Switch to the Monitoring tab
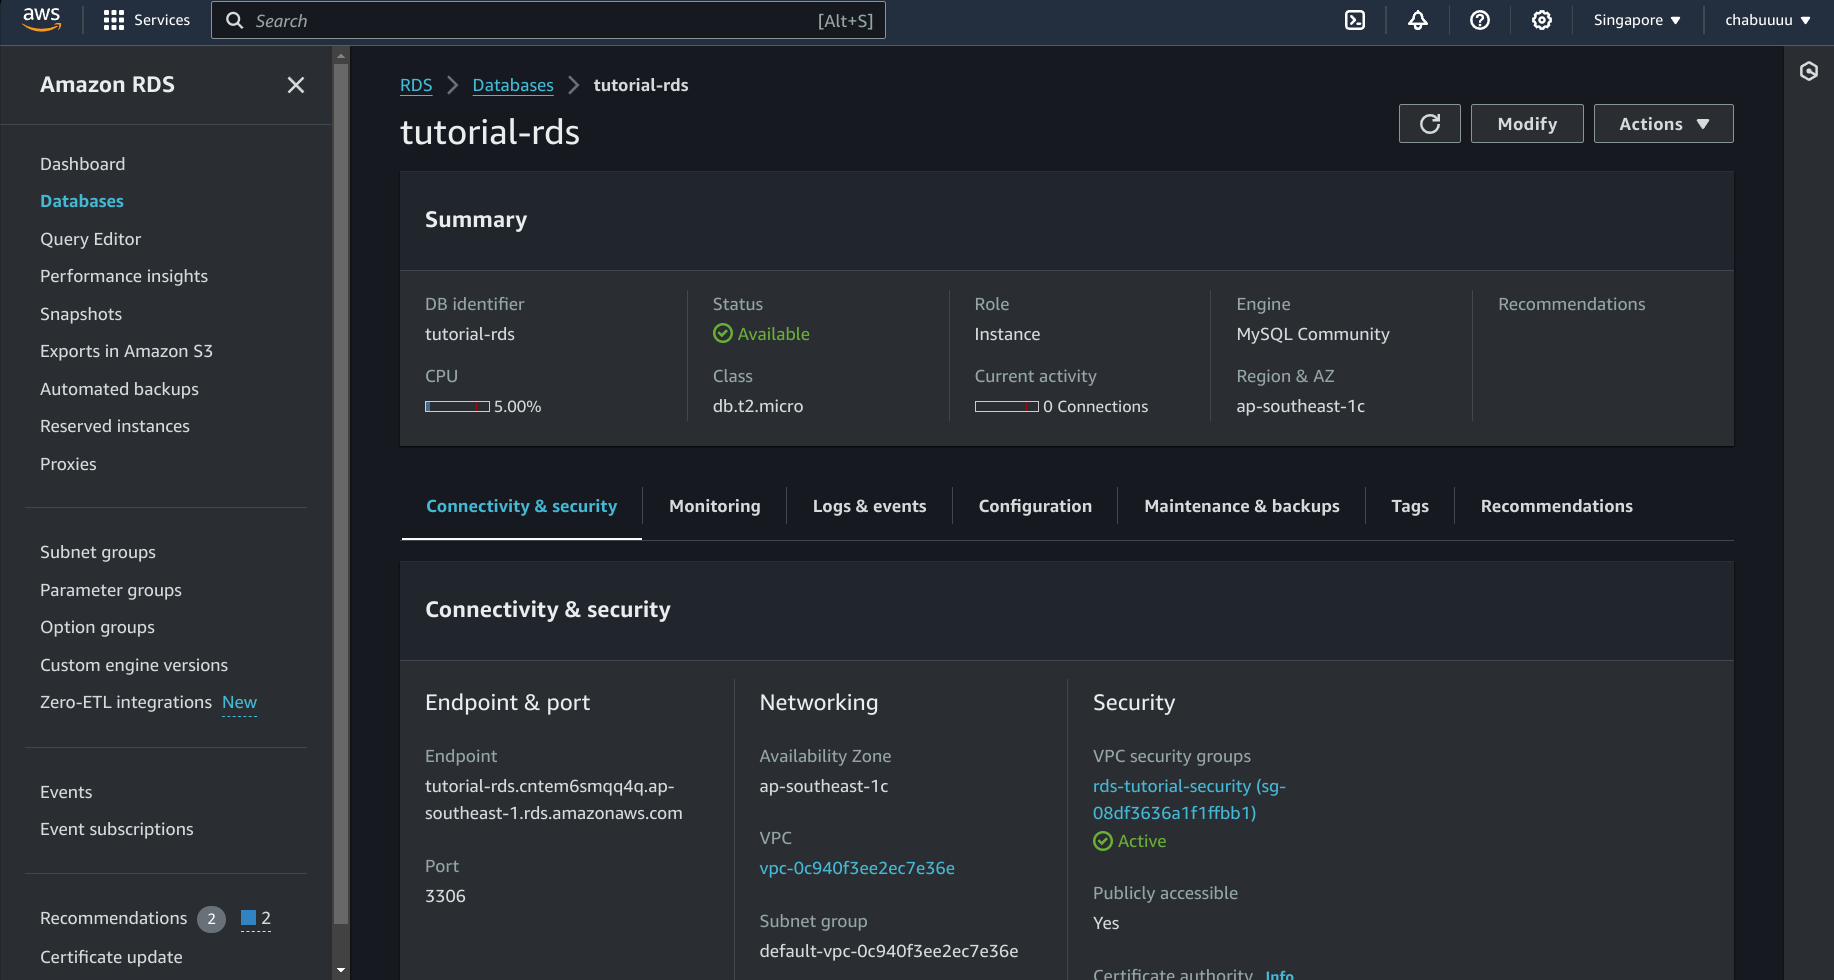Screen dimensions: 1834x980 point(714,506)
